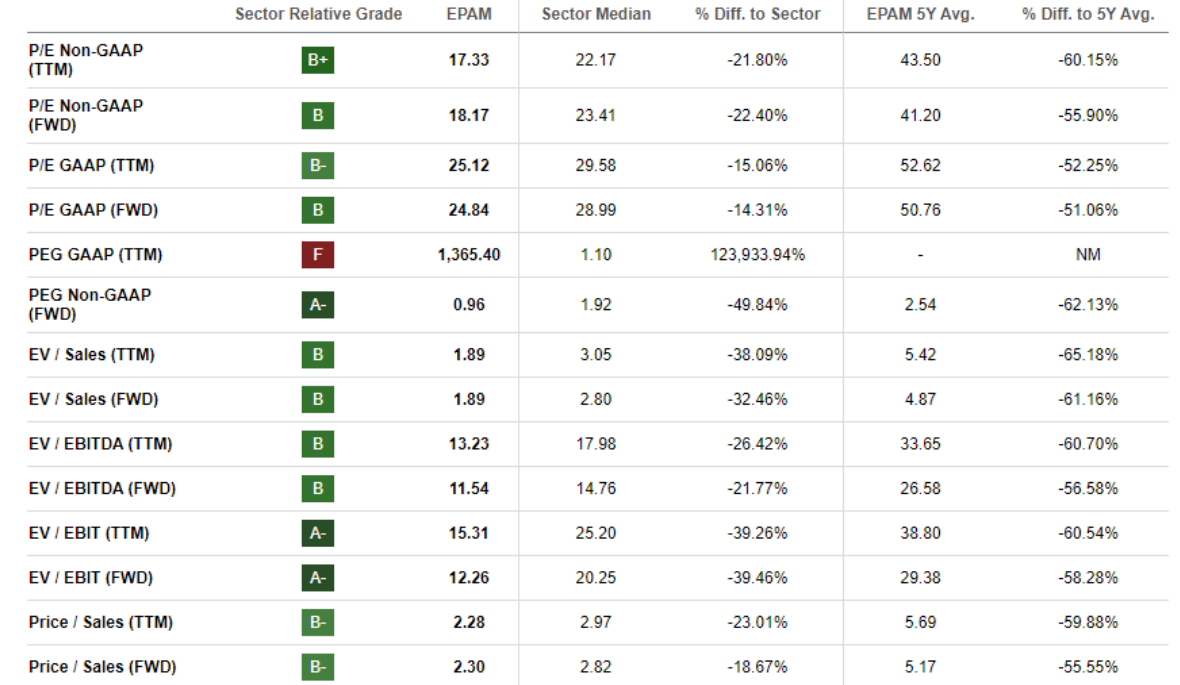Click EPAM value 11.54
The height and width of the screenshot is (685, 1180).
(x=469, y=489)
